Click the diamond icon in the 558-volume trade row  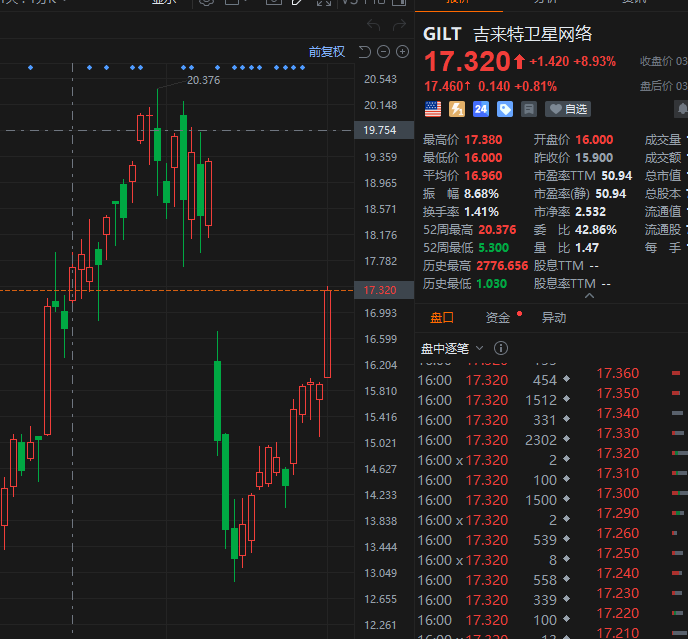pos(566,579)
